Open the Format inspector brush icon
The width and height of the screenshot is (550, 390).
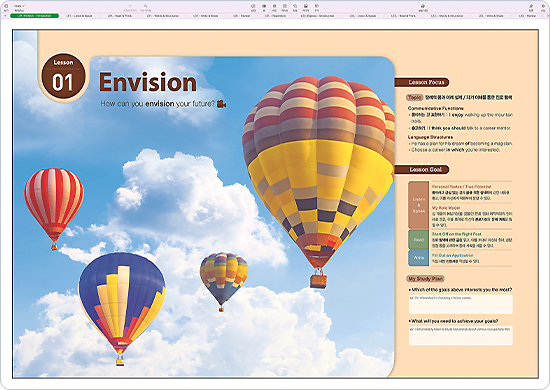tap(531, 6)
